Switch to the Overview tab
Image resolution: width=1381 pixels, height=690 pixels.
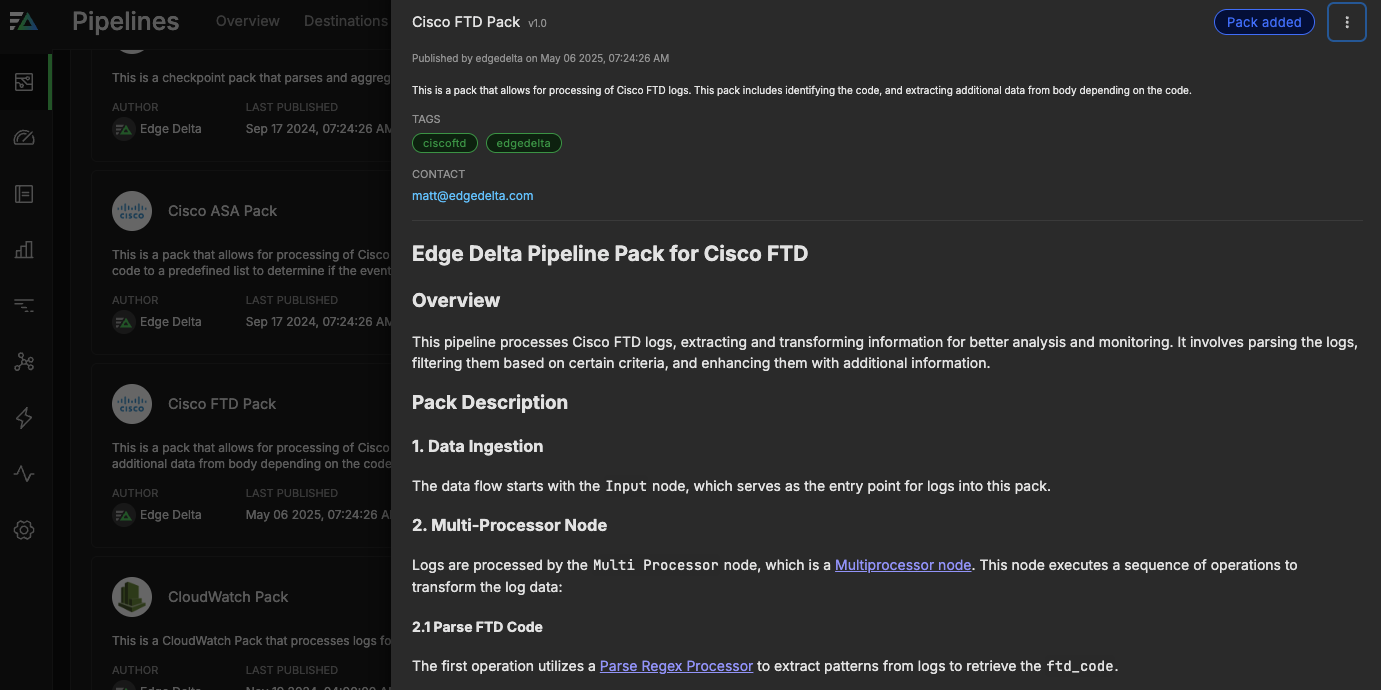pyautogui.click(x=248, y=21)
